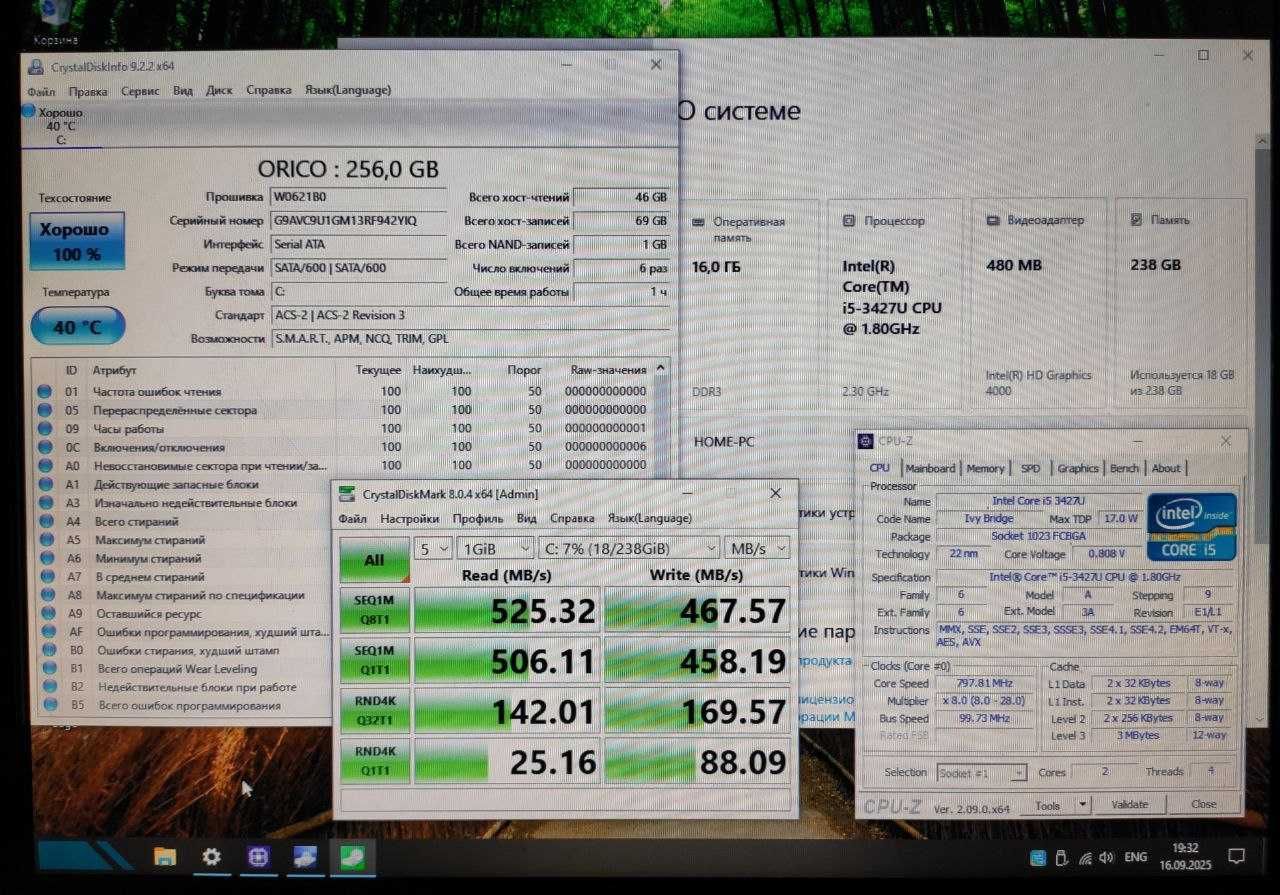
Task: Open Файл menu in CrystalDiskInfo
Action: tap(41, 91)
